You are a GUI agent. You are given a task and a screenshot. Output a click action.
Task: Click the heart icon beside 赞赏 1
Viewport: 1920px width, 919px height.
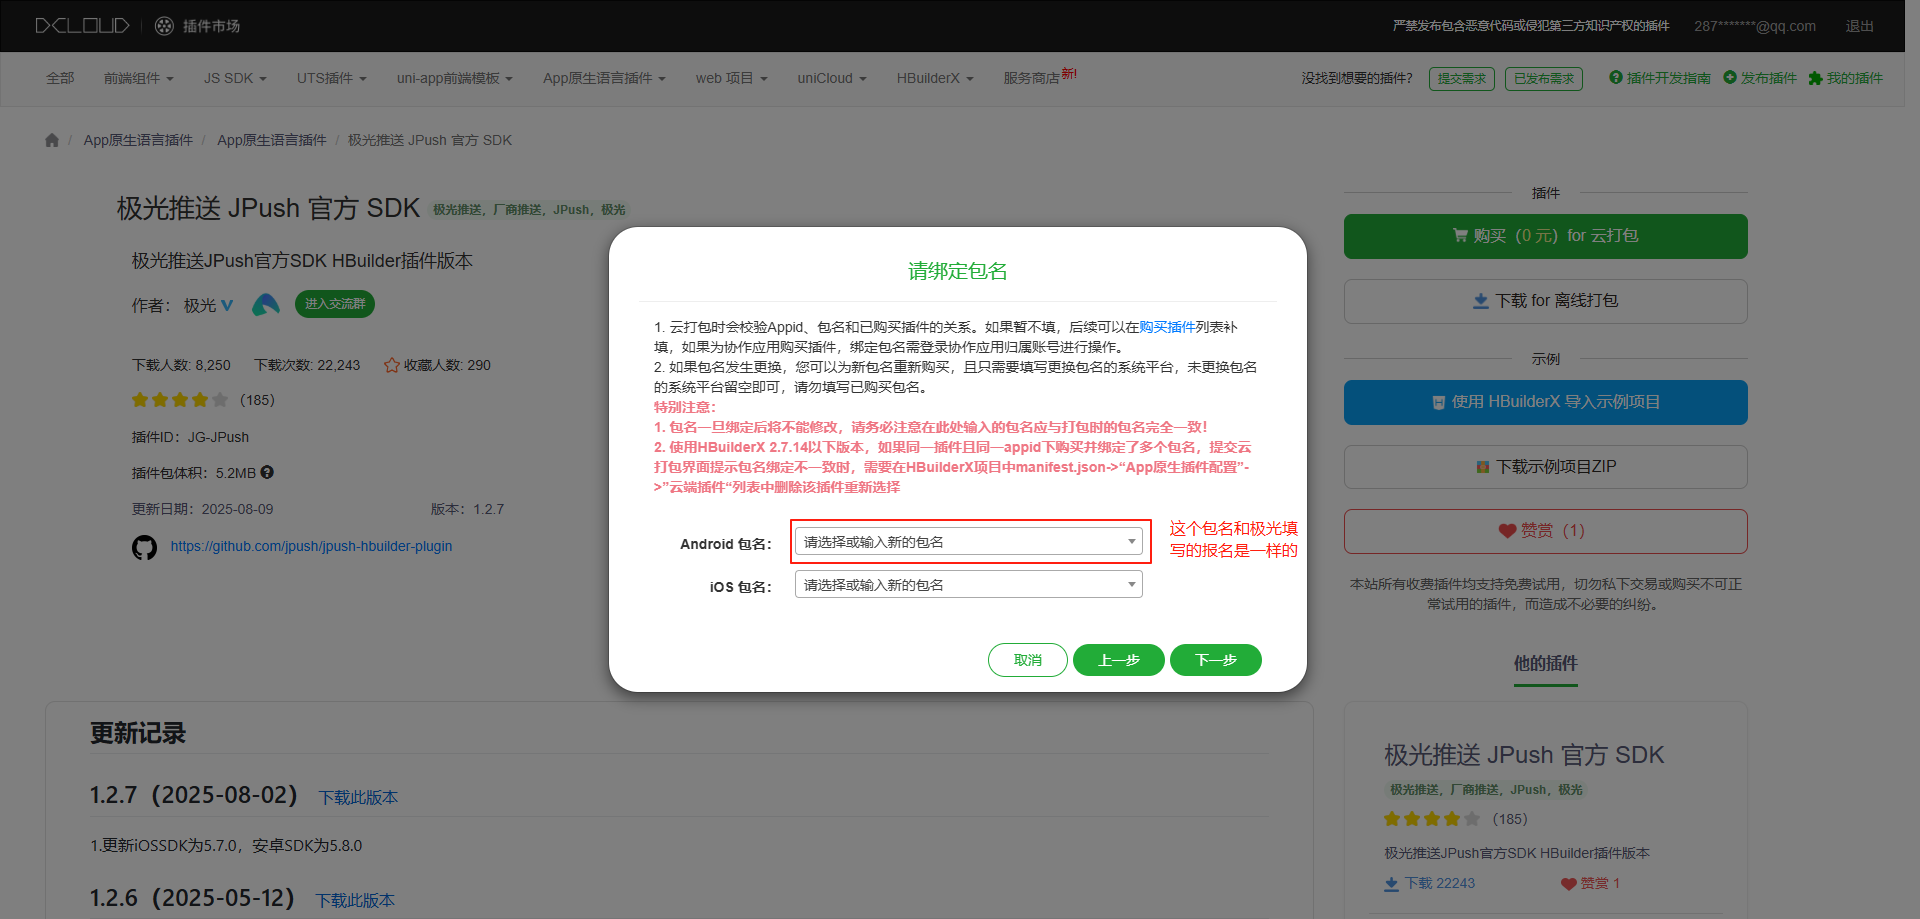tap(1568, 884)
